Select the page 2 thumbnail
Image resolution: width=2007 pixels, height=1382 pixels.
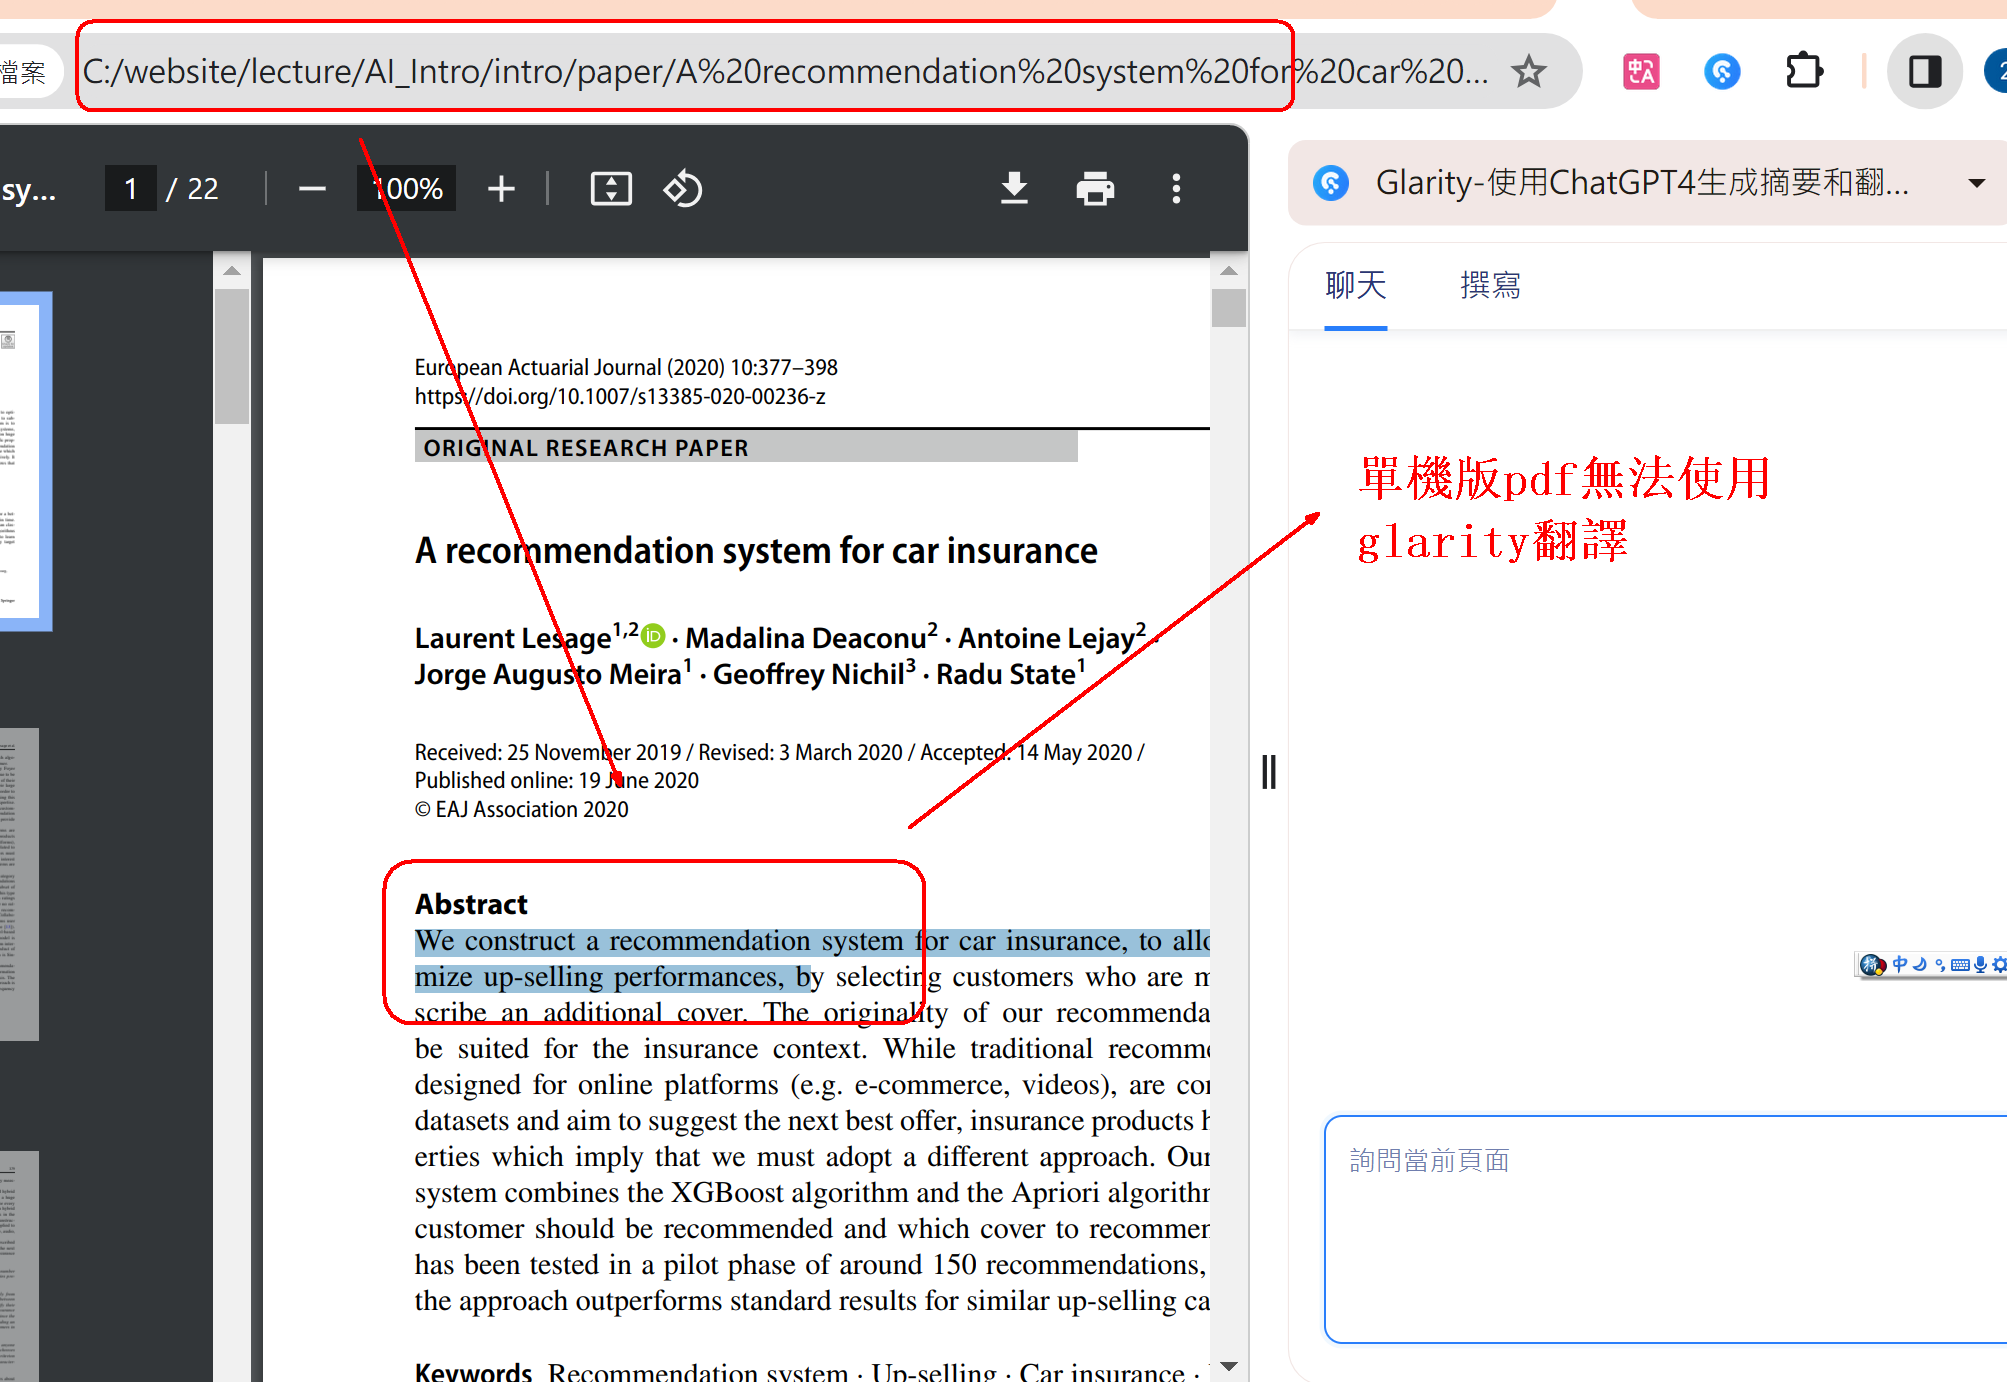pos(19,884)
